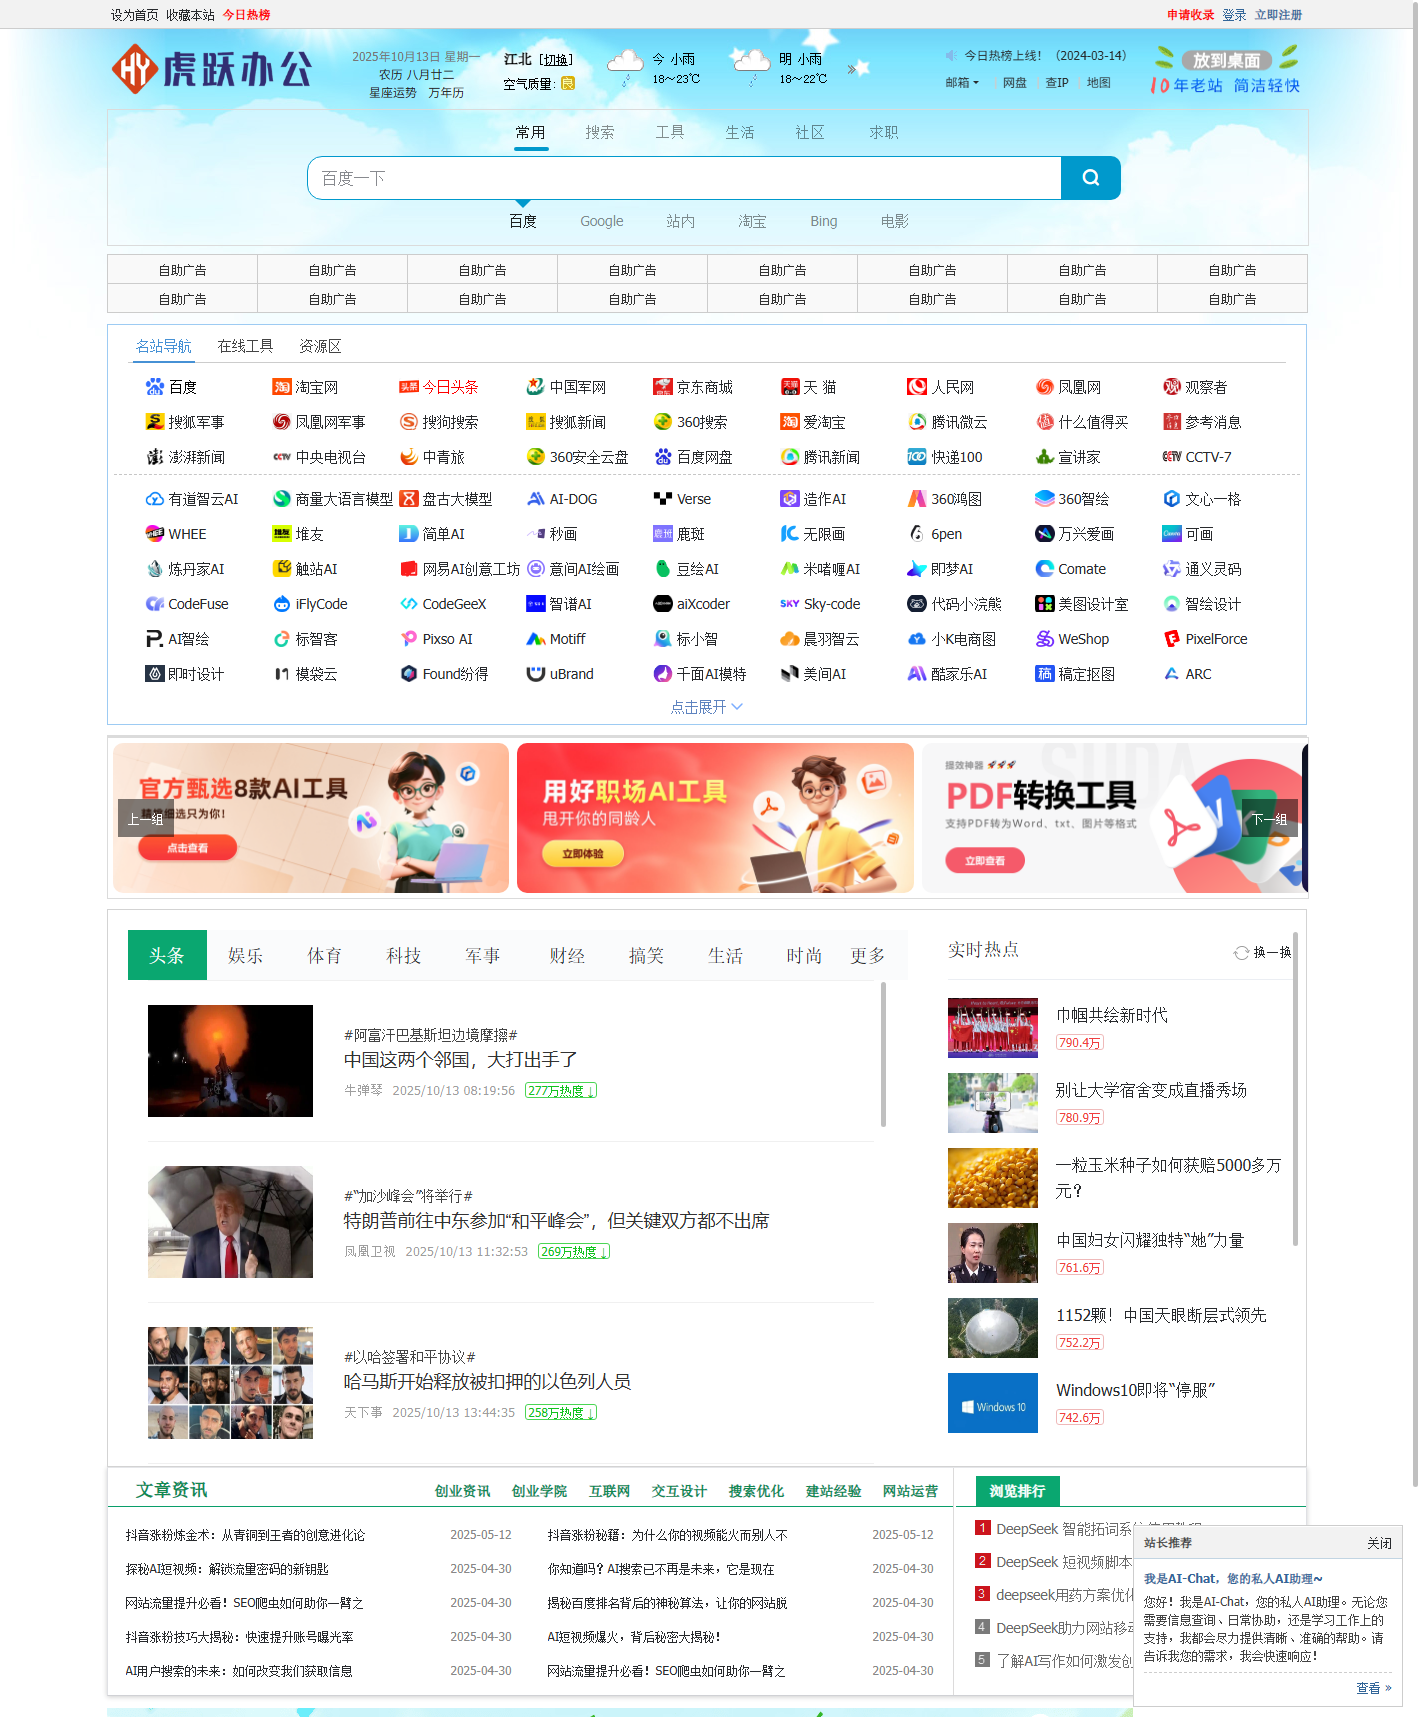This screenshot has width=1418, height=1717.
Task: Select the 站内 search engine option
Action: click(x=680, y=221)
